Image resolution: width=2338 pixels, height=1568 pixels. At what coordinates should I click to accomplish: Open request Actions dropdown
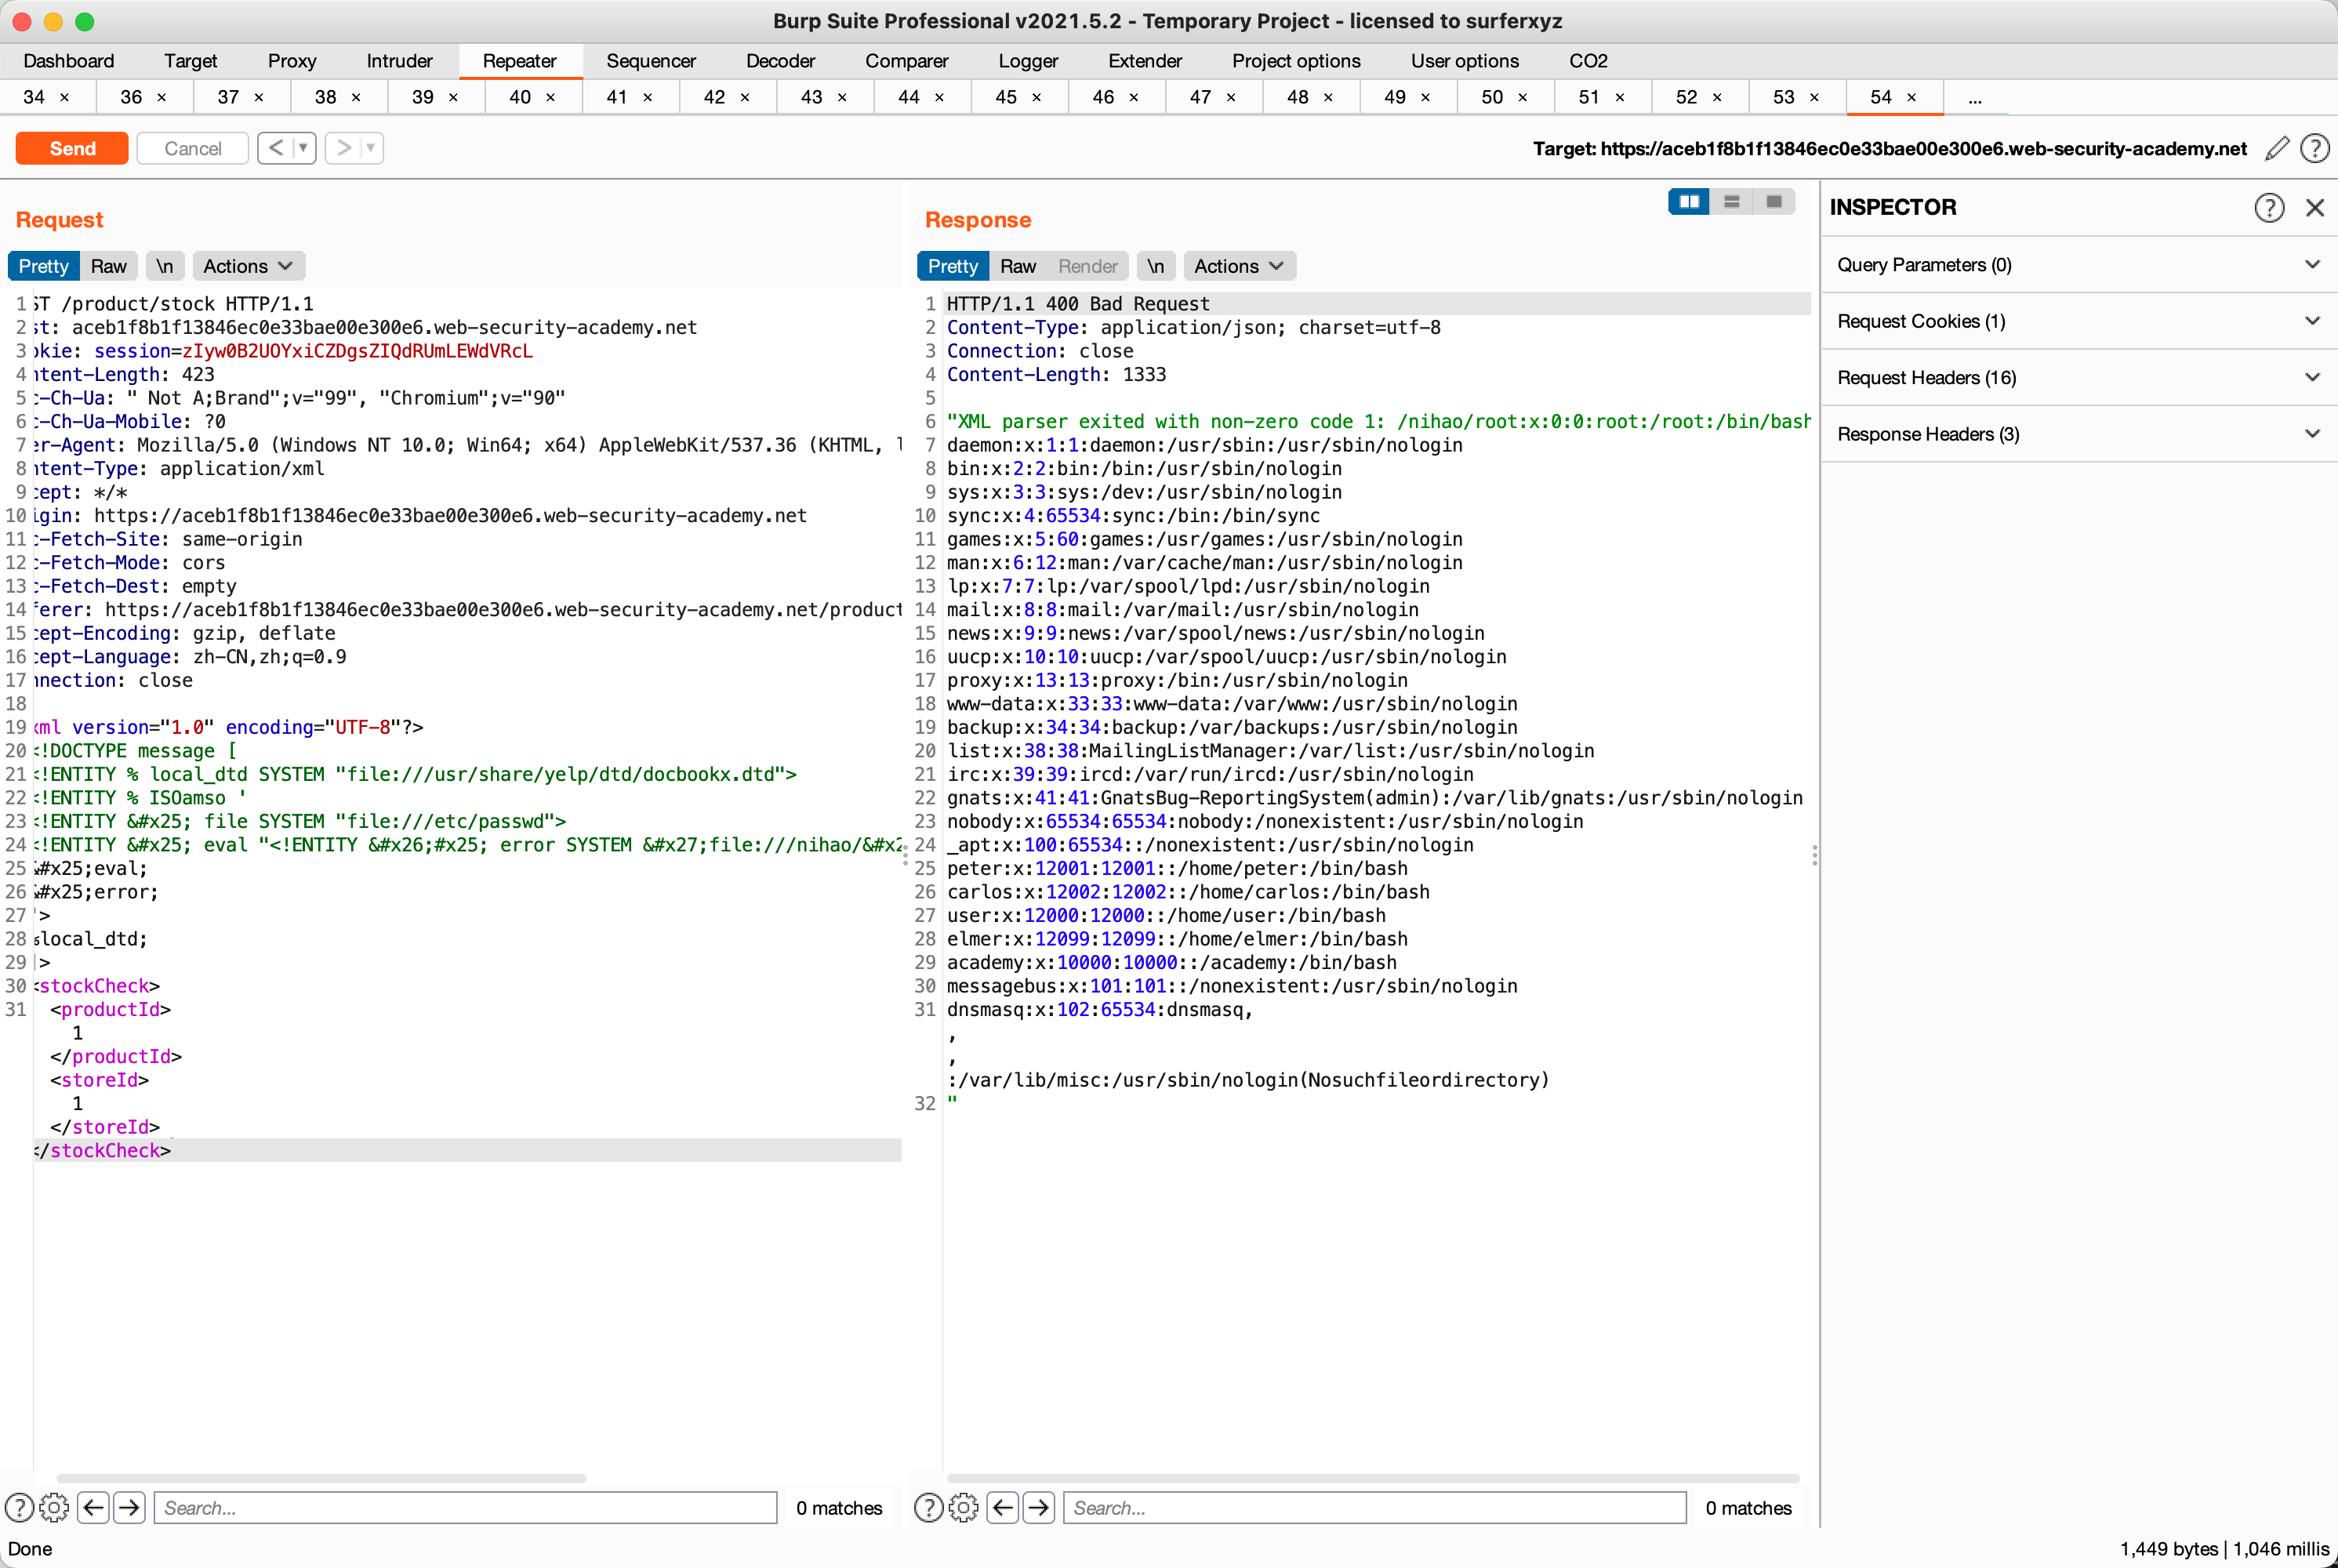248,266
